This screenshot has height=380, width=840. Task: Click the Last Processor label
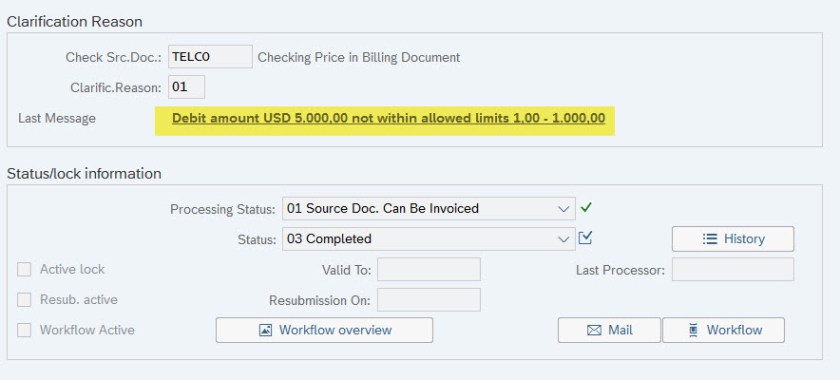pyautogui.click(x=620, y=270)
